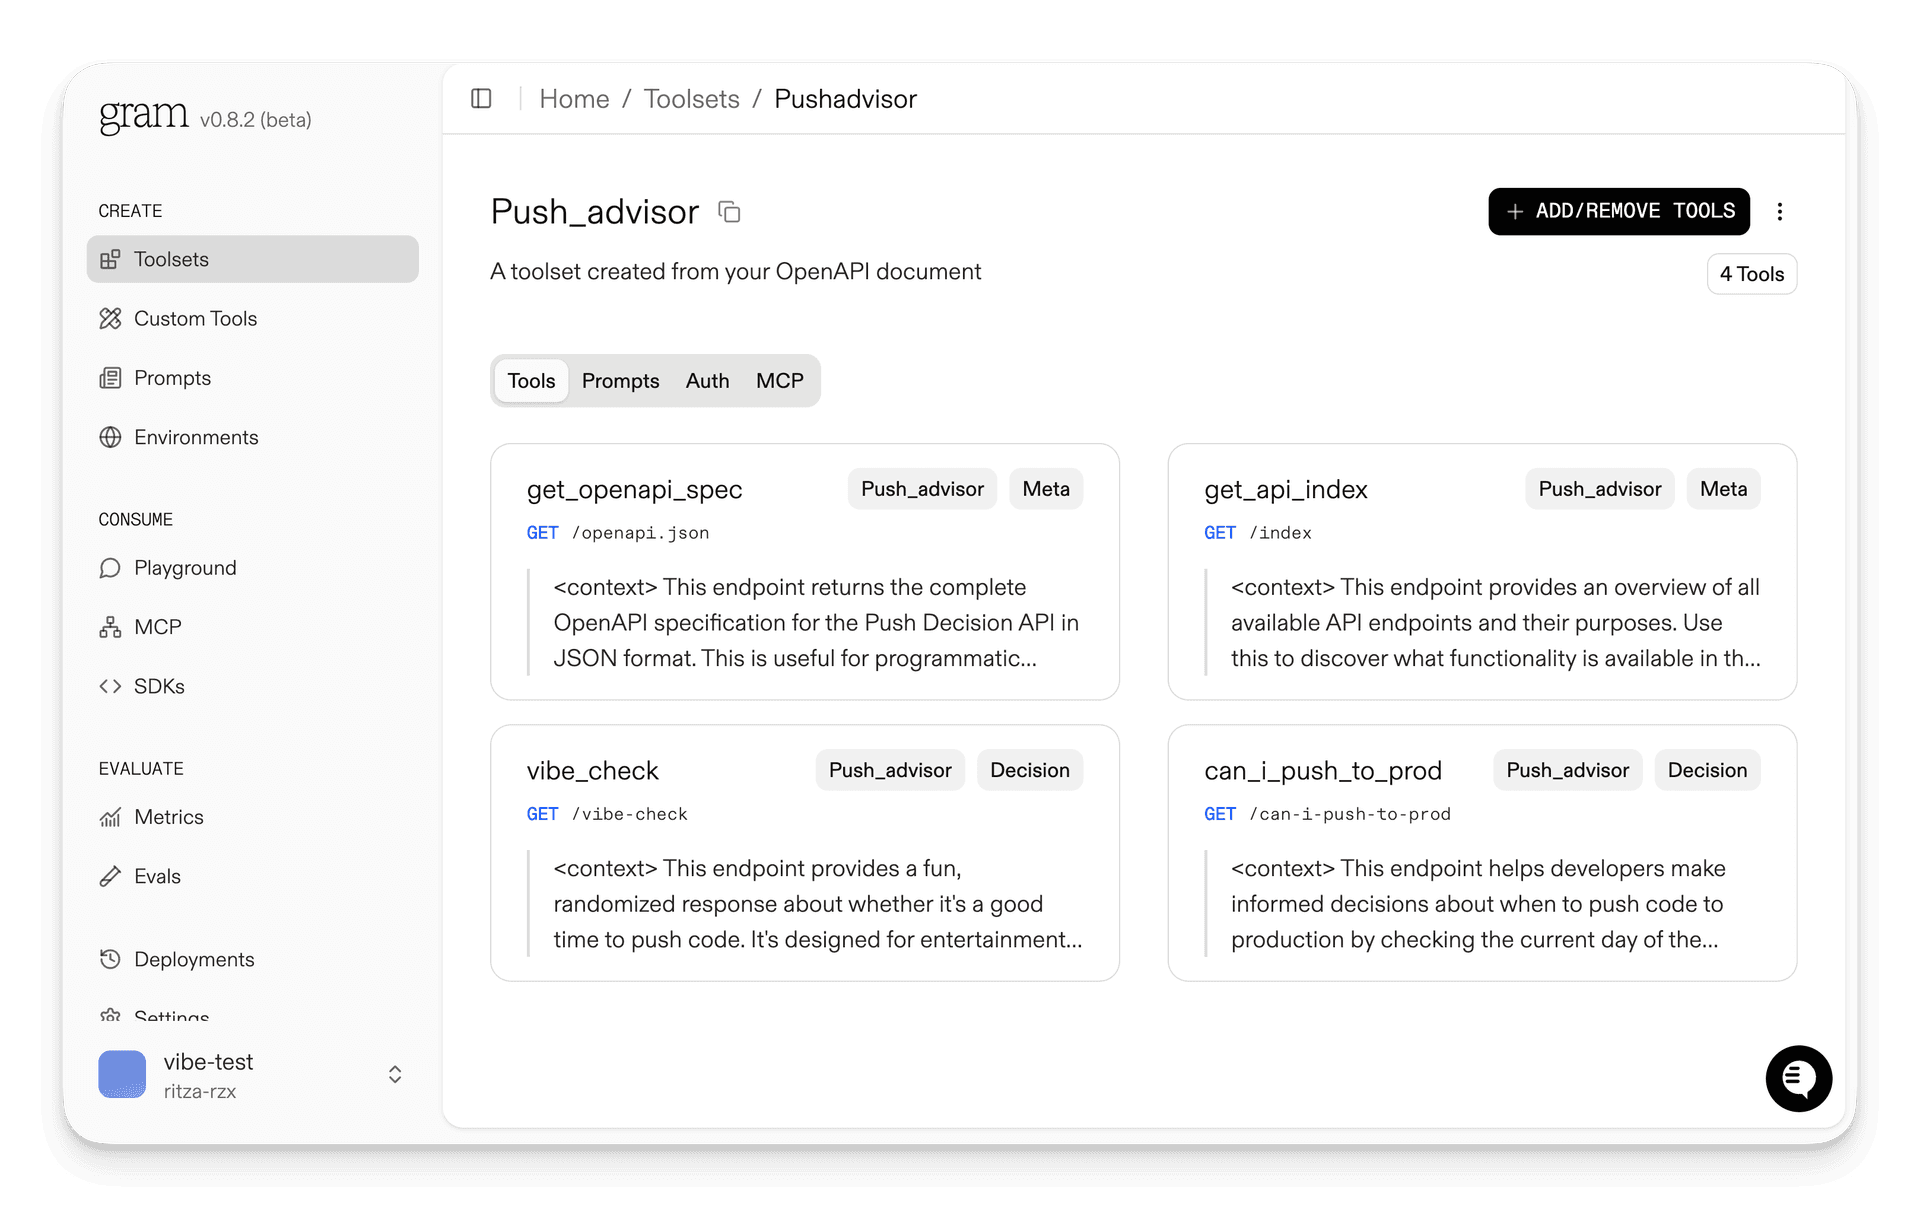Open the three-dot options menu
Screen dimensions: 1920x1207
click(x=1780, y=211)
